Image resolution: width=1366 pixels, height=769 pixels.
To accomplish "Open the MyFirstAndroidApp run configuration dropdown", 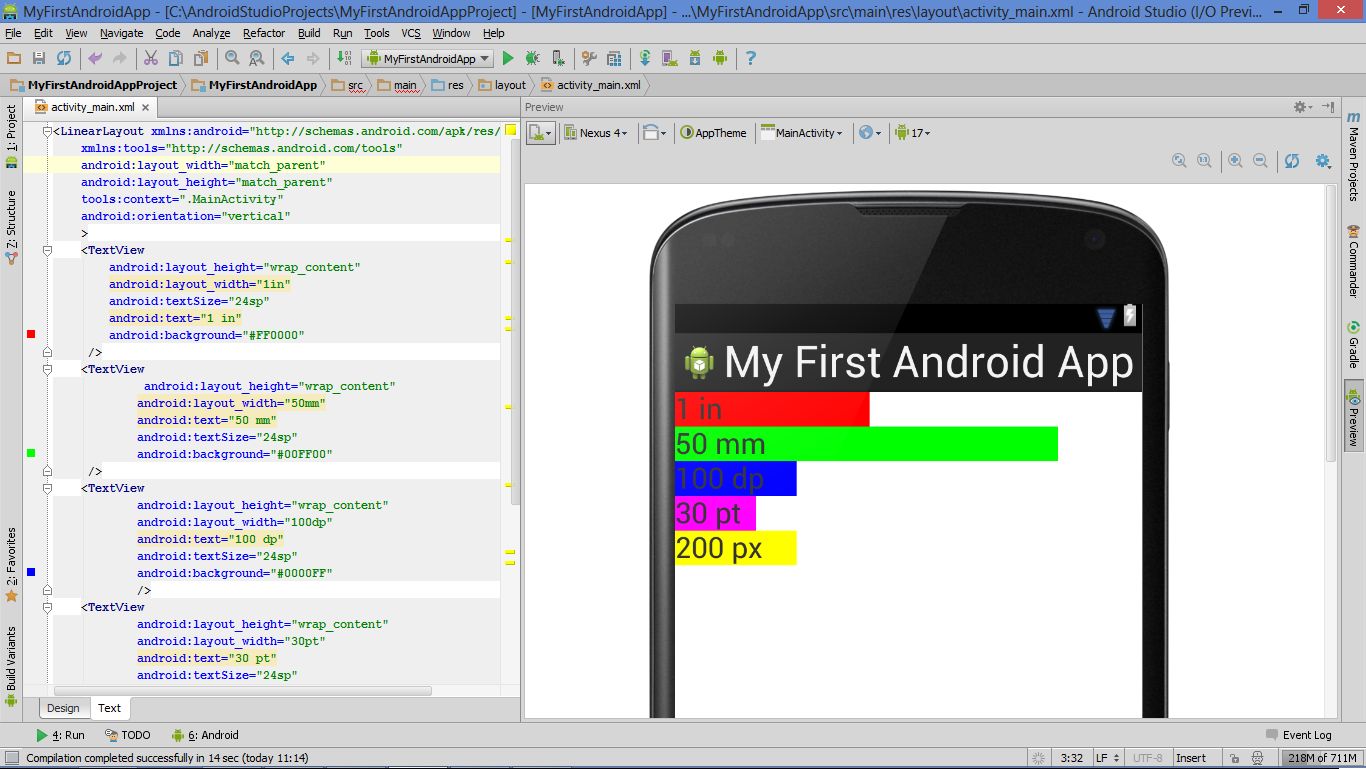I will [428, 59].
